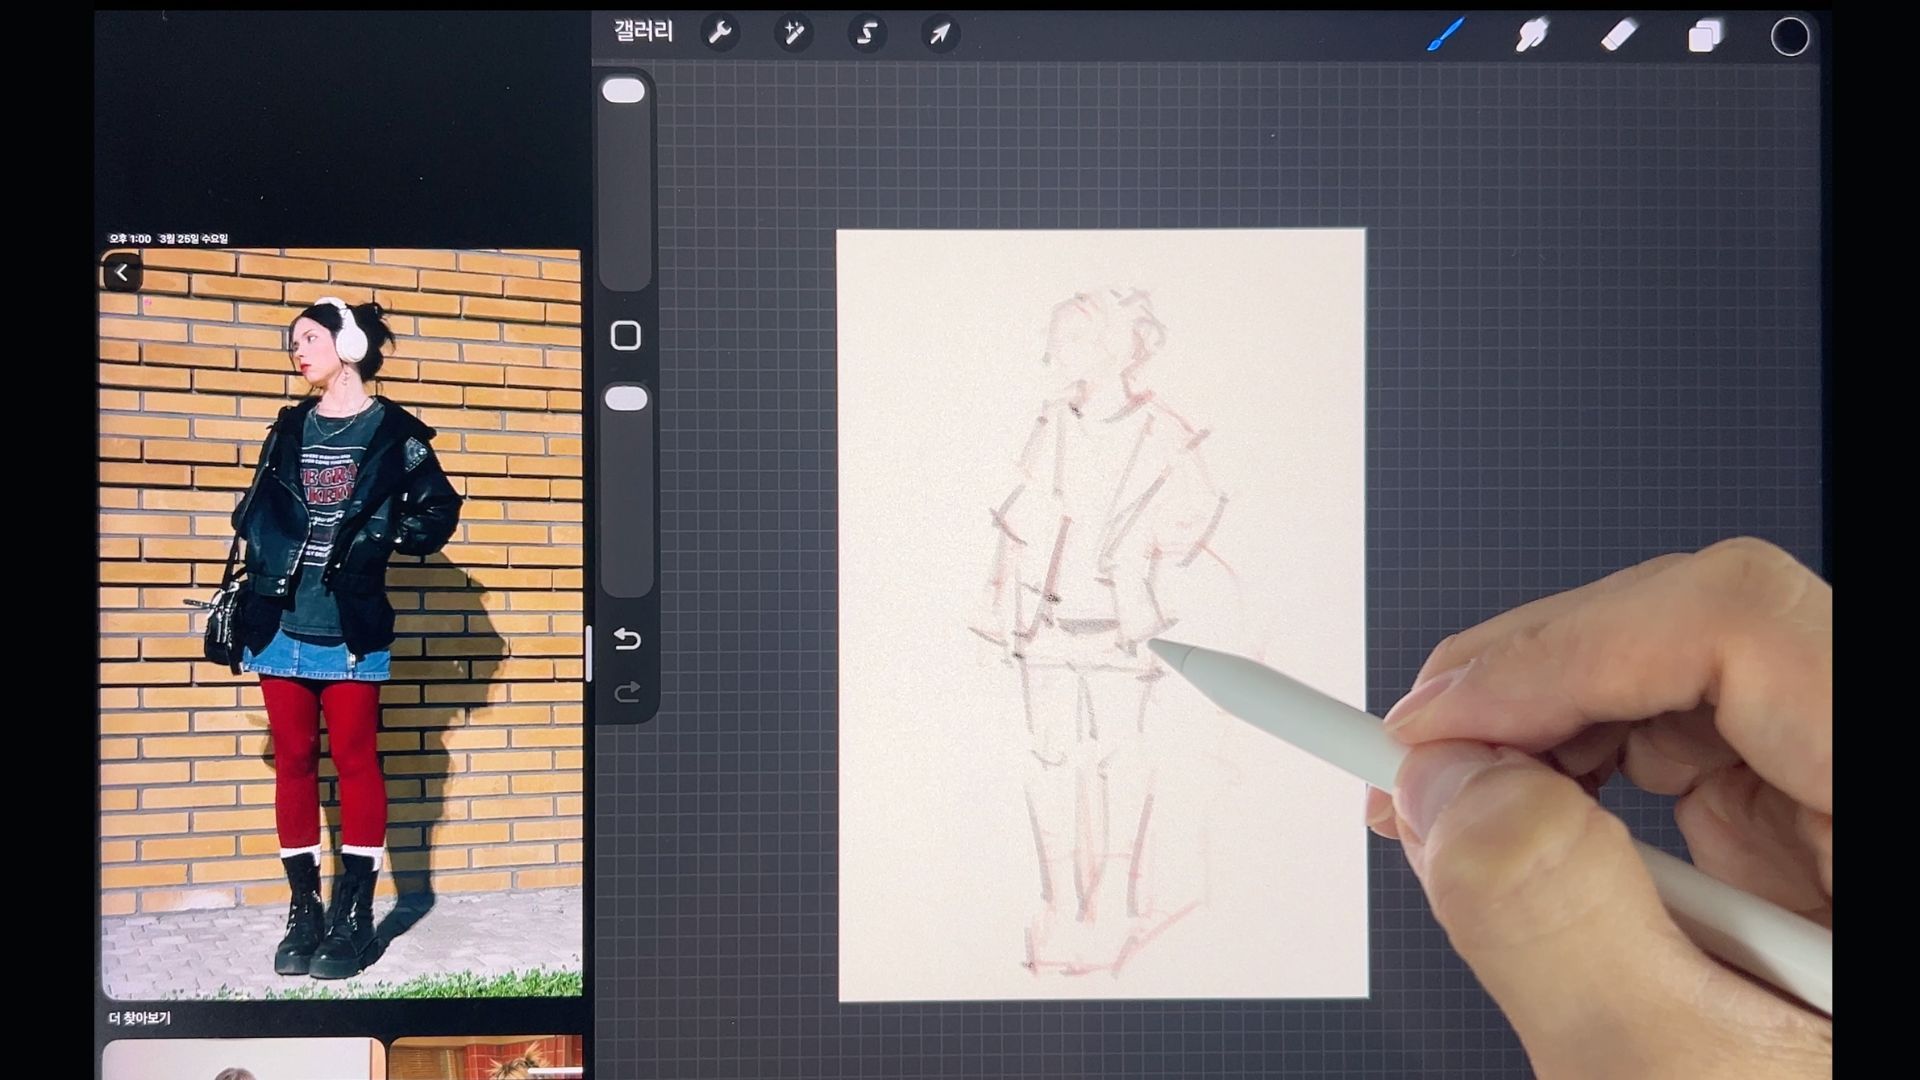
Task: Open the Actions wrench menu
Action: [x=720, y=34]
